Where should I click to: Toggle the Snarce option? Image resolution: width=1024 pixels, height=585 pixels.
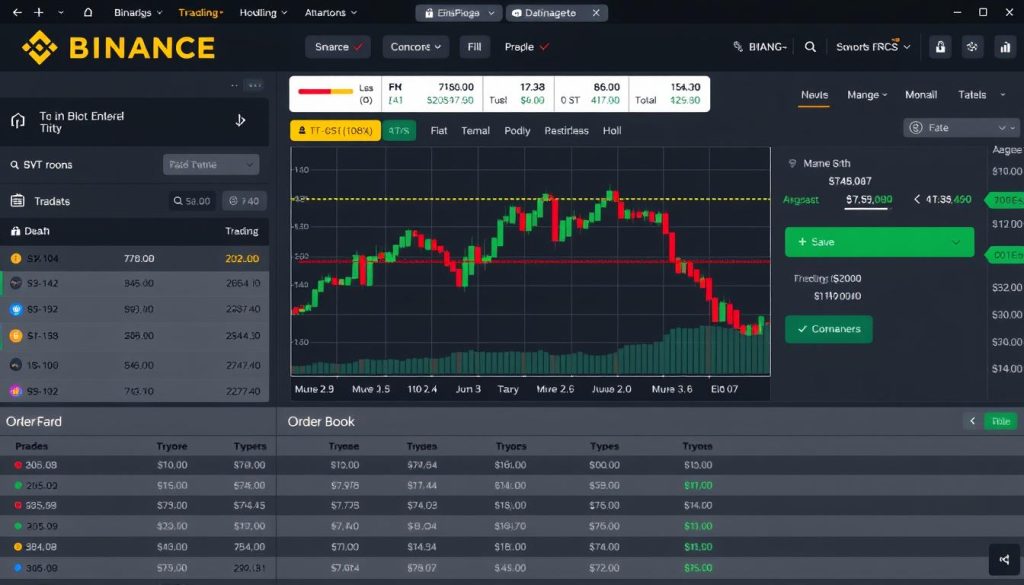pos(338,47)
